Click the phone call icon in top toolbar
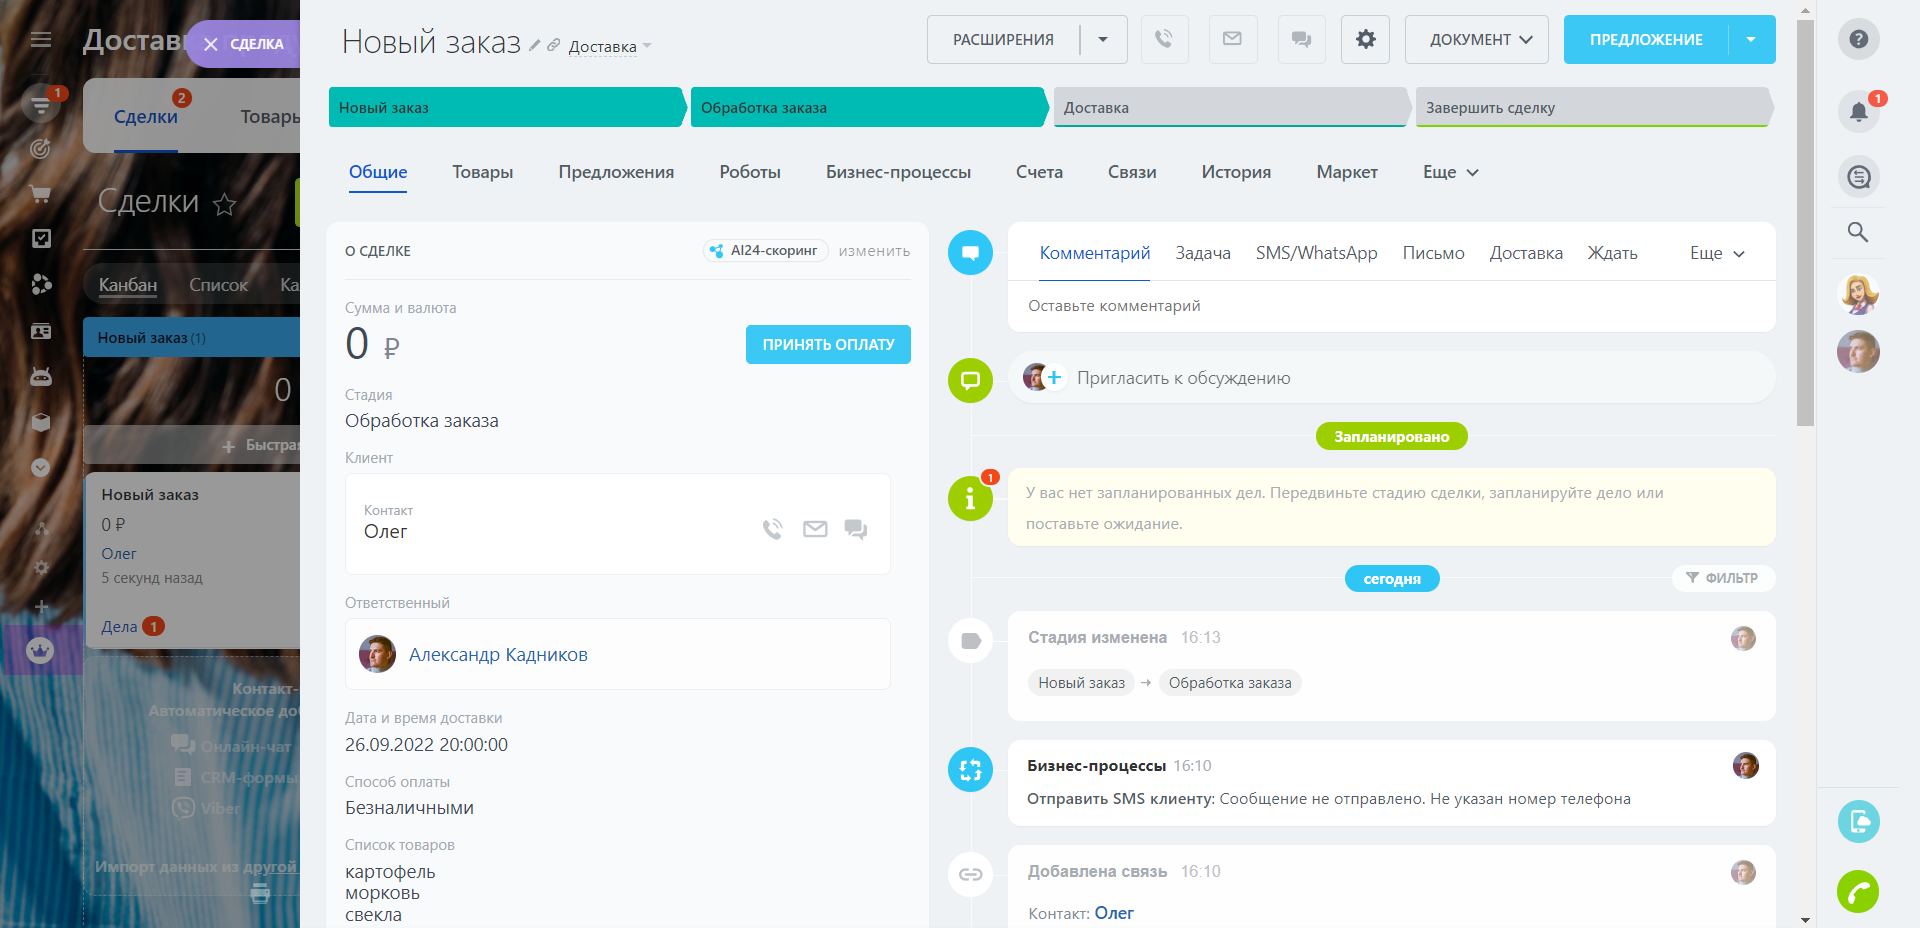 (1164, 39)
